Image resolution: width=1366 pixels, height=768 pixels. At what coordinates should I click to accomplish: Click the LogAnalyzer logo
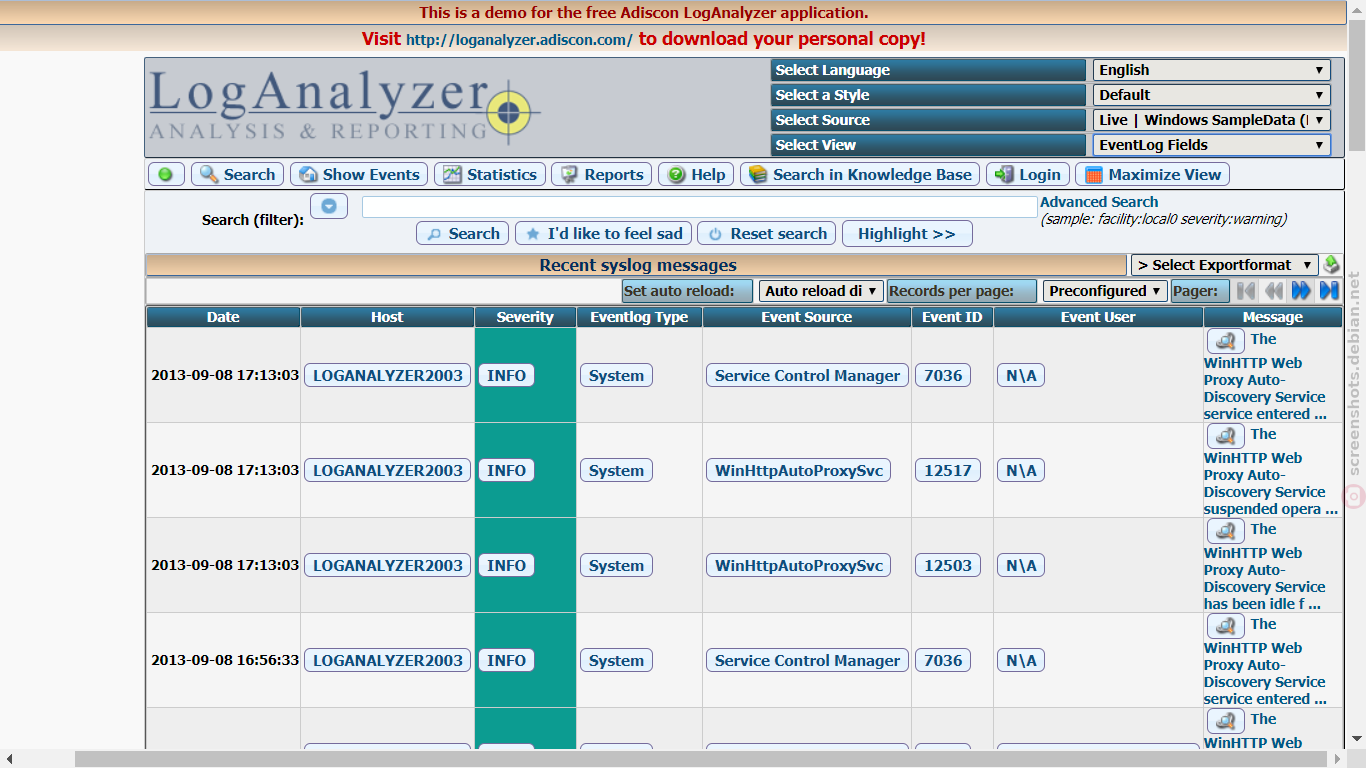346,106
